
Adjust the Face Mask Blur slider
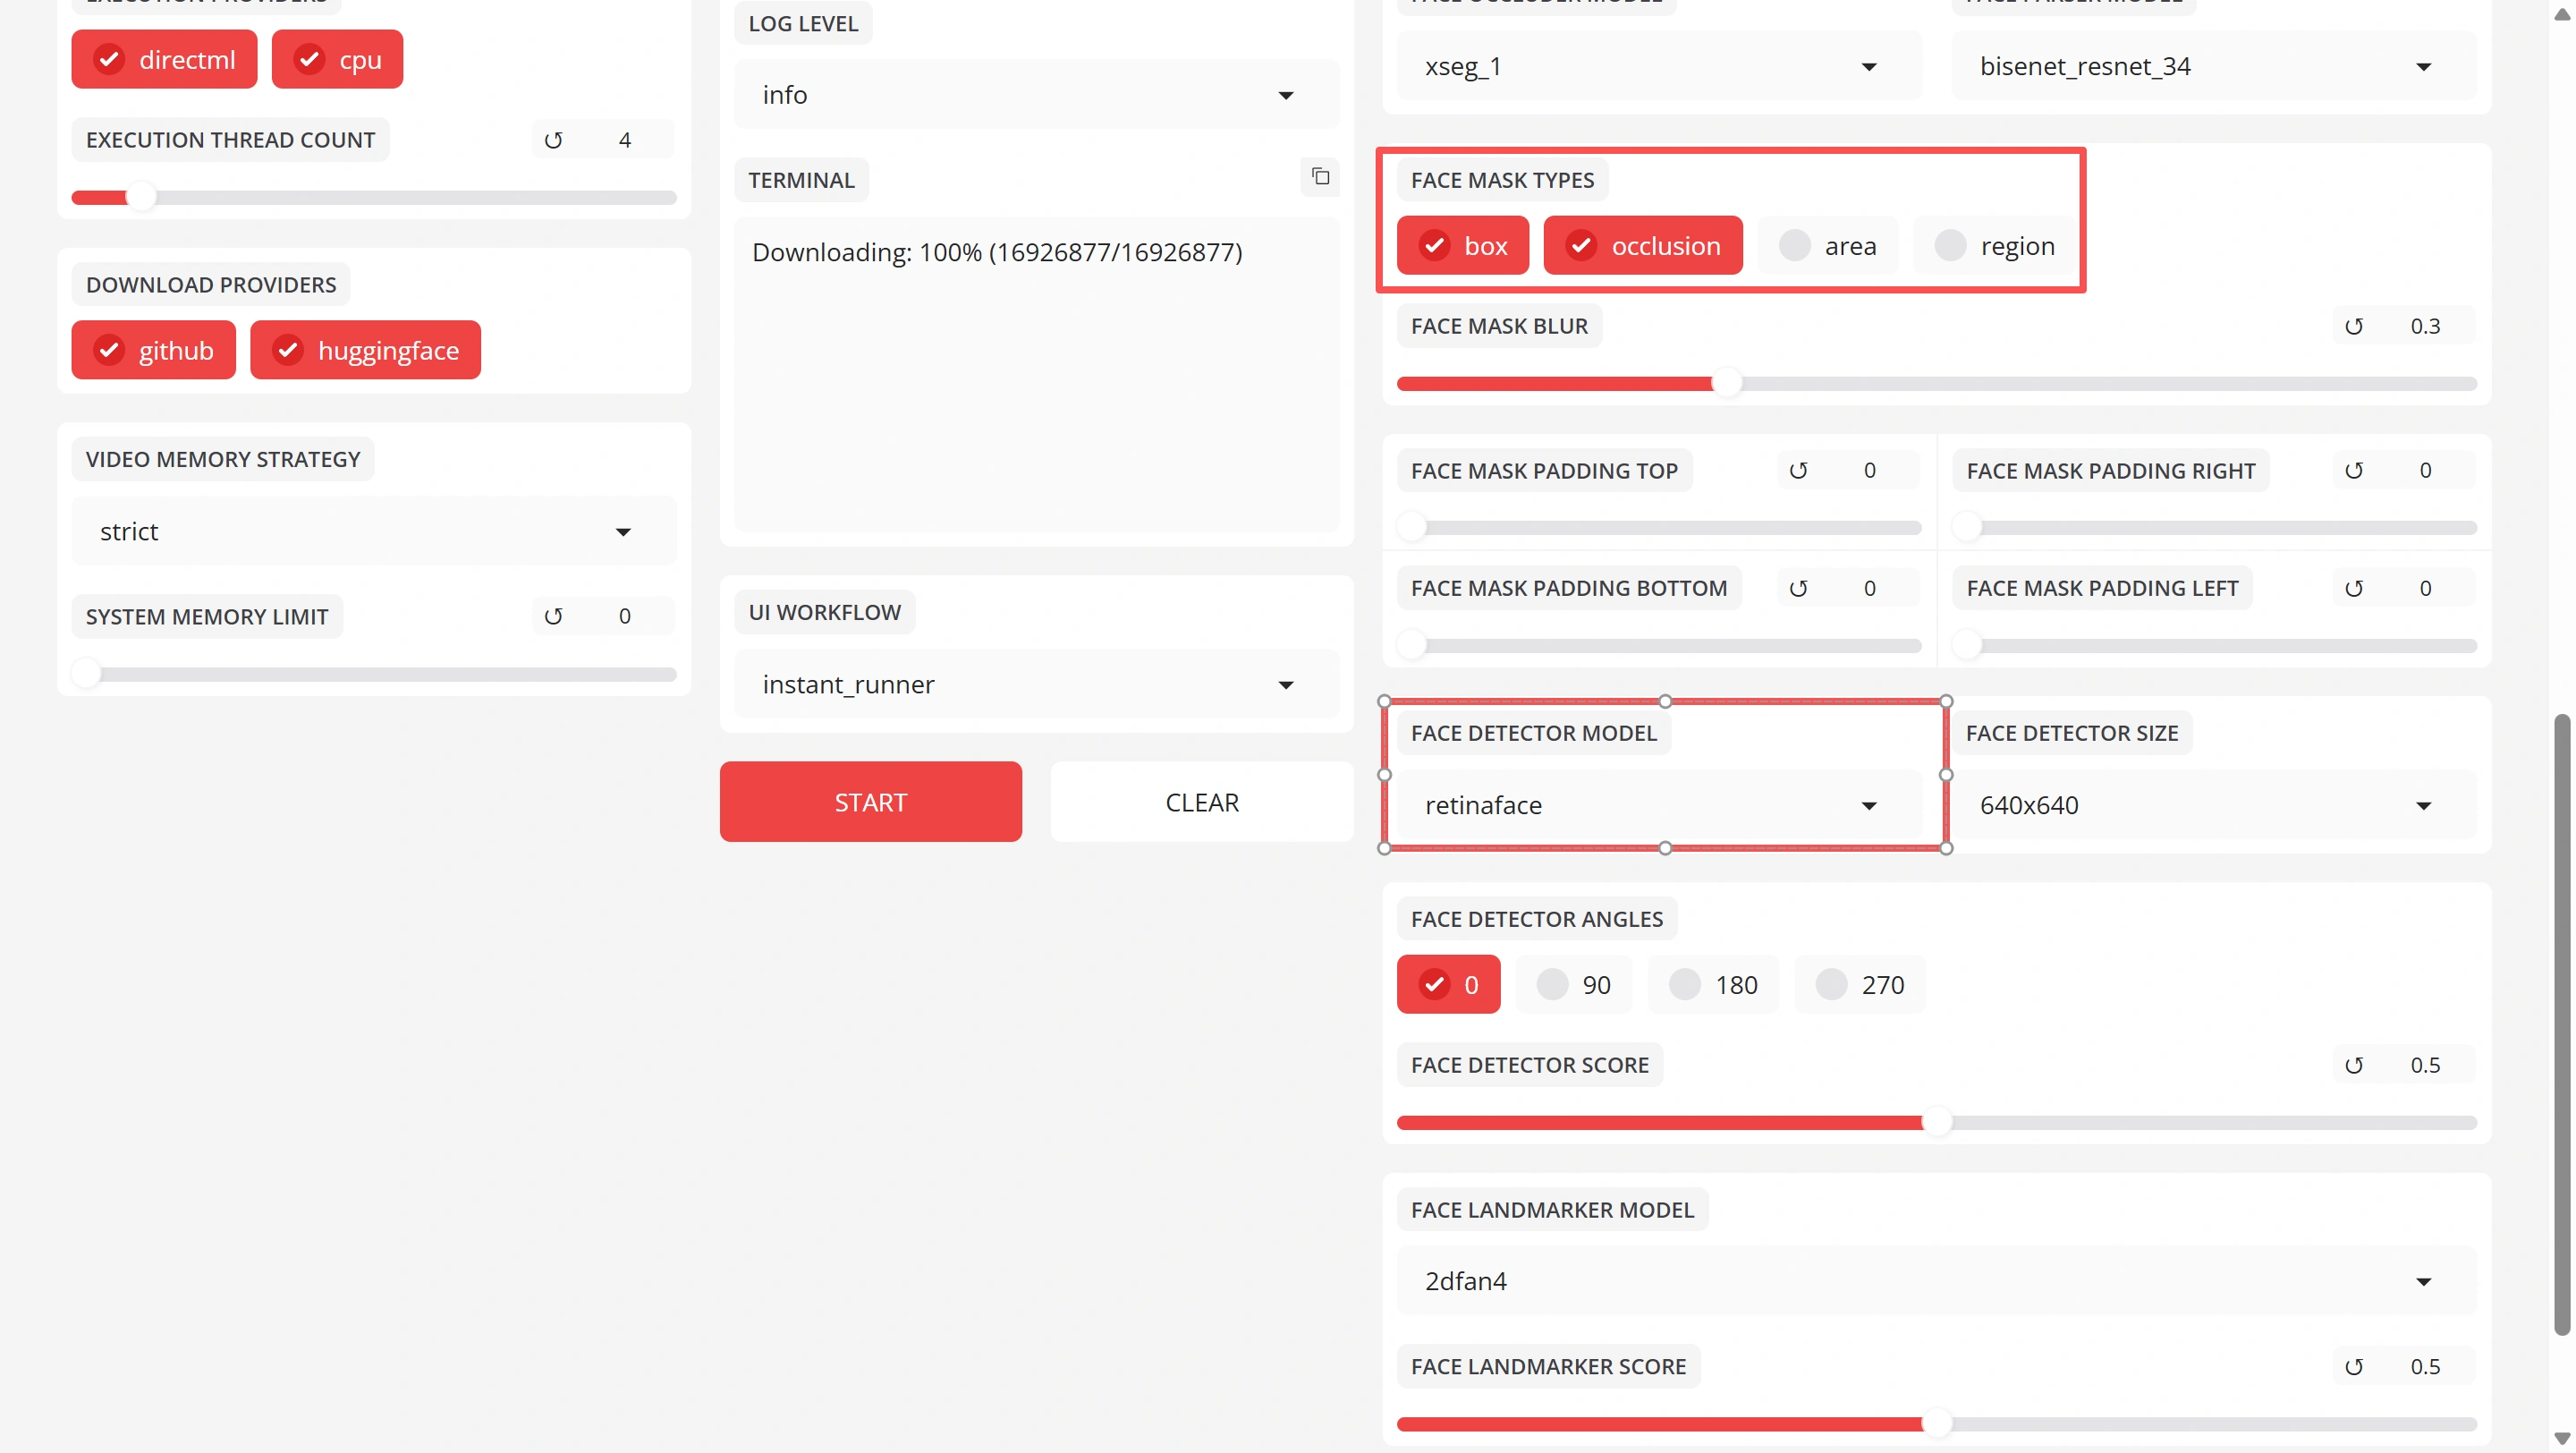point(1936,384)
